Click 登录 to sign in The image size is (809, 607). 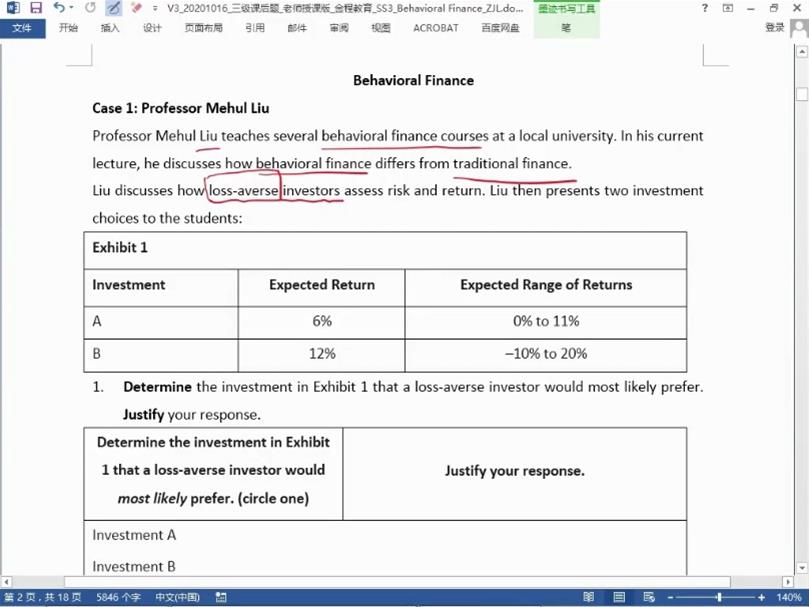coord(775,27)
